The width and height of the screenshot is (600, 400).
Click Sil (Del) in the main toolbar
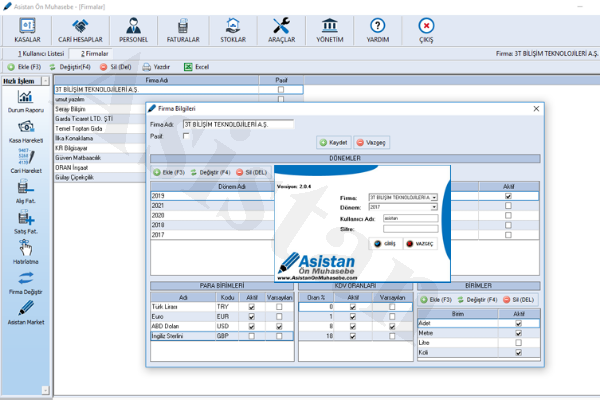tap(116, 67)
